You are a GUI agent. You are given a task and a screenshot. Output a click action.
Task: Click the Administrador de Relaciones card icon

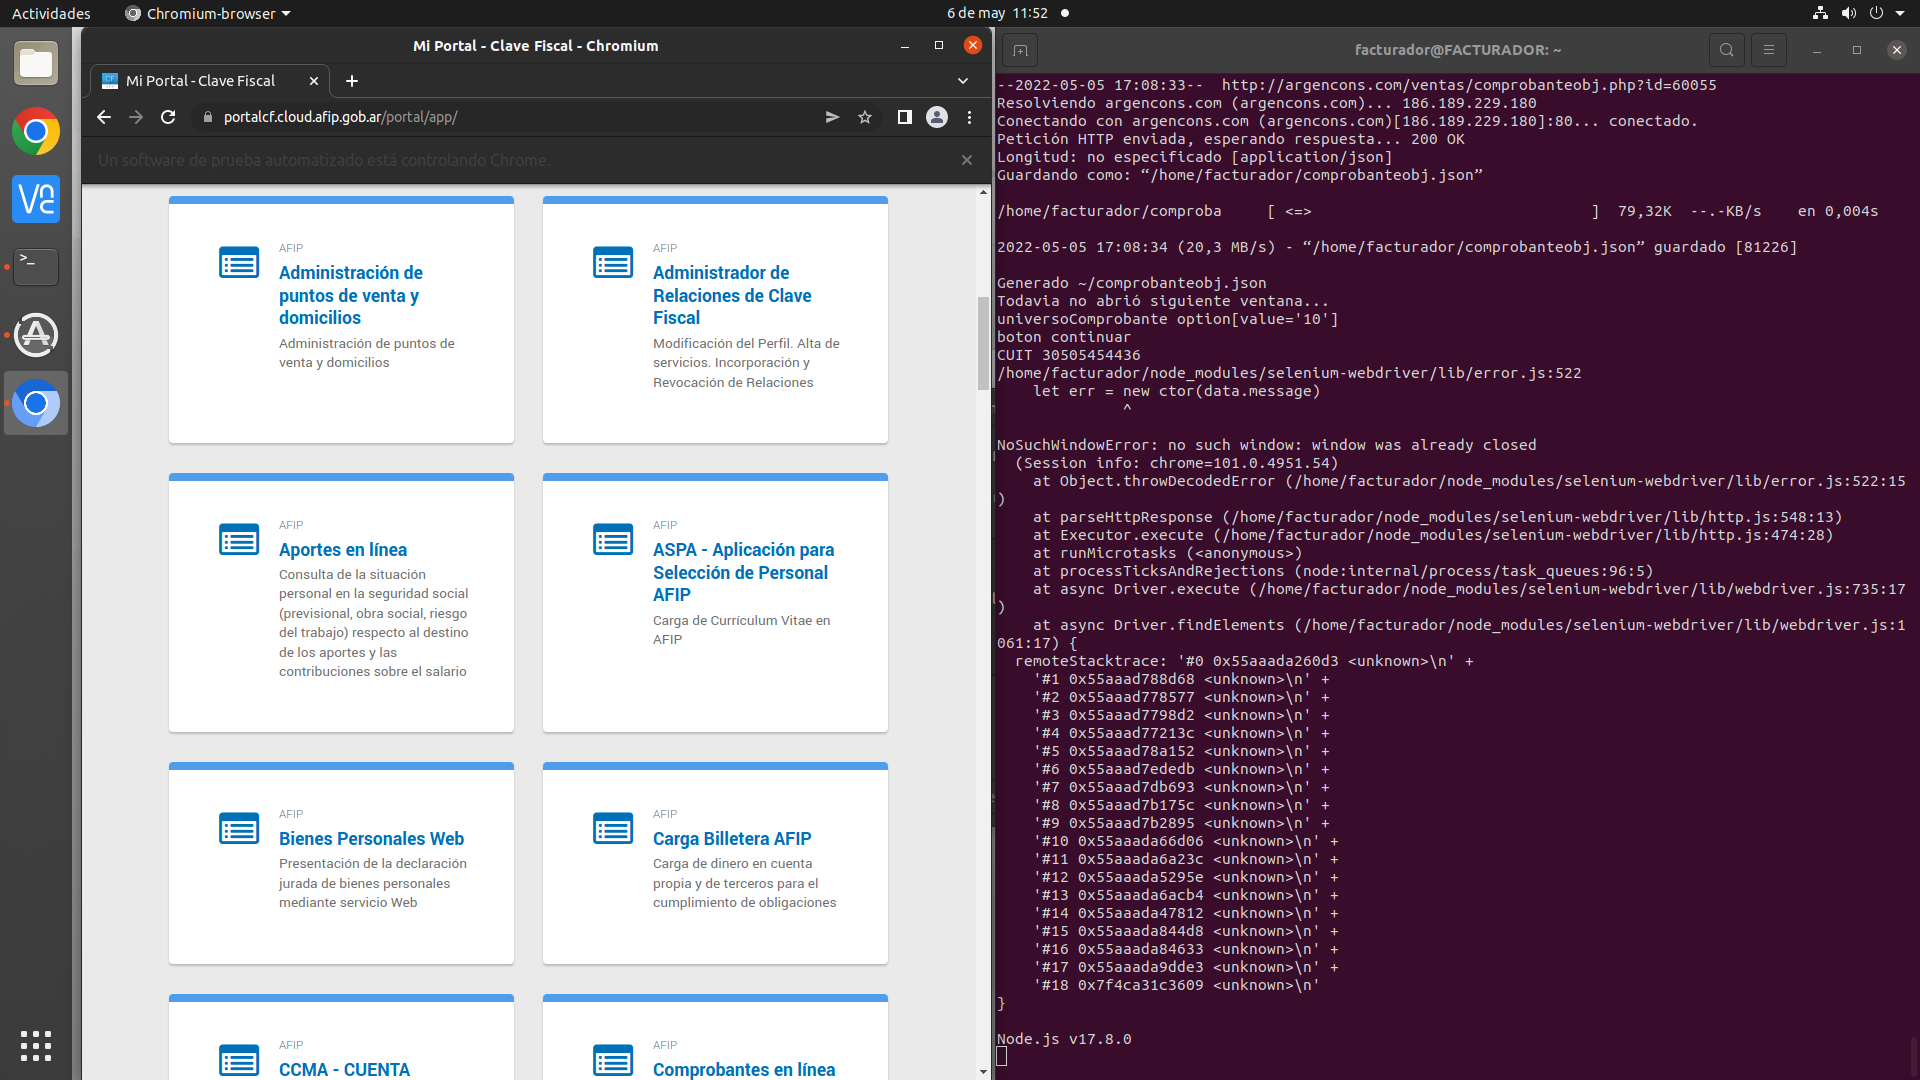pos(613,262)
